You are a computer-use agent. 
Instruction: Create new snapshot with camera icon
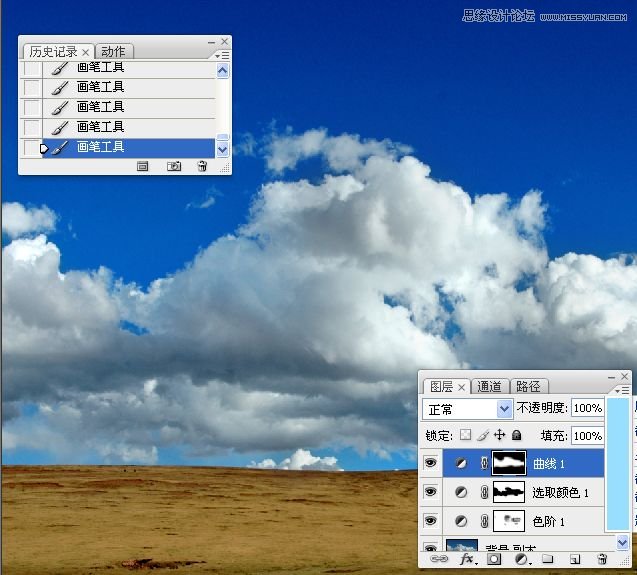174,166
